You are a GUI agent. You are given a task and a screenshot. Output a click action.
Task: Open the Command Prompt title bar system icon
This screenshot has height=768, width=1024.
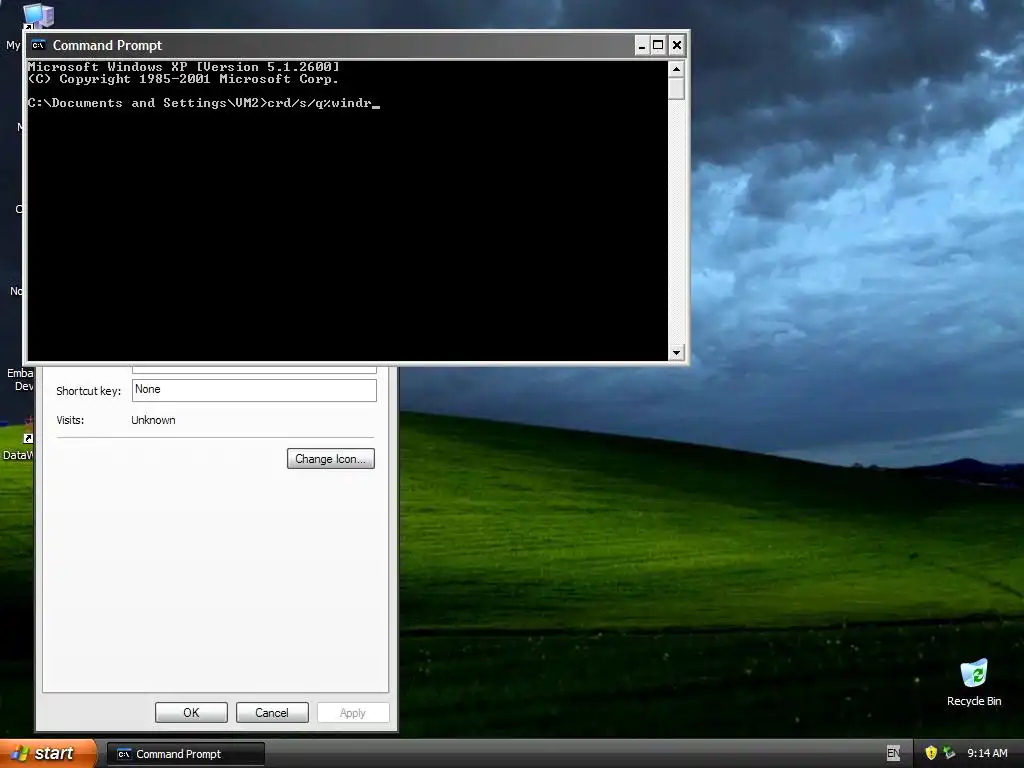click(x=39, y=45)
